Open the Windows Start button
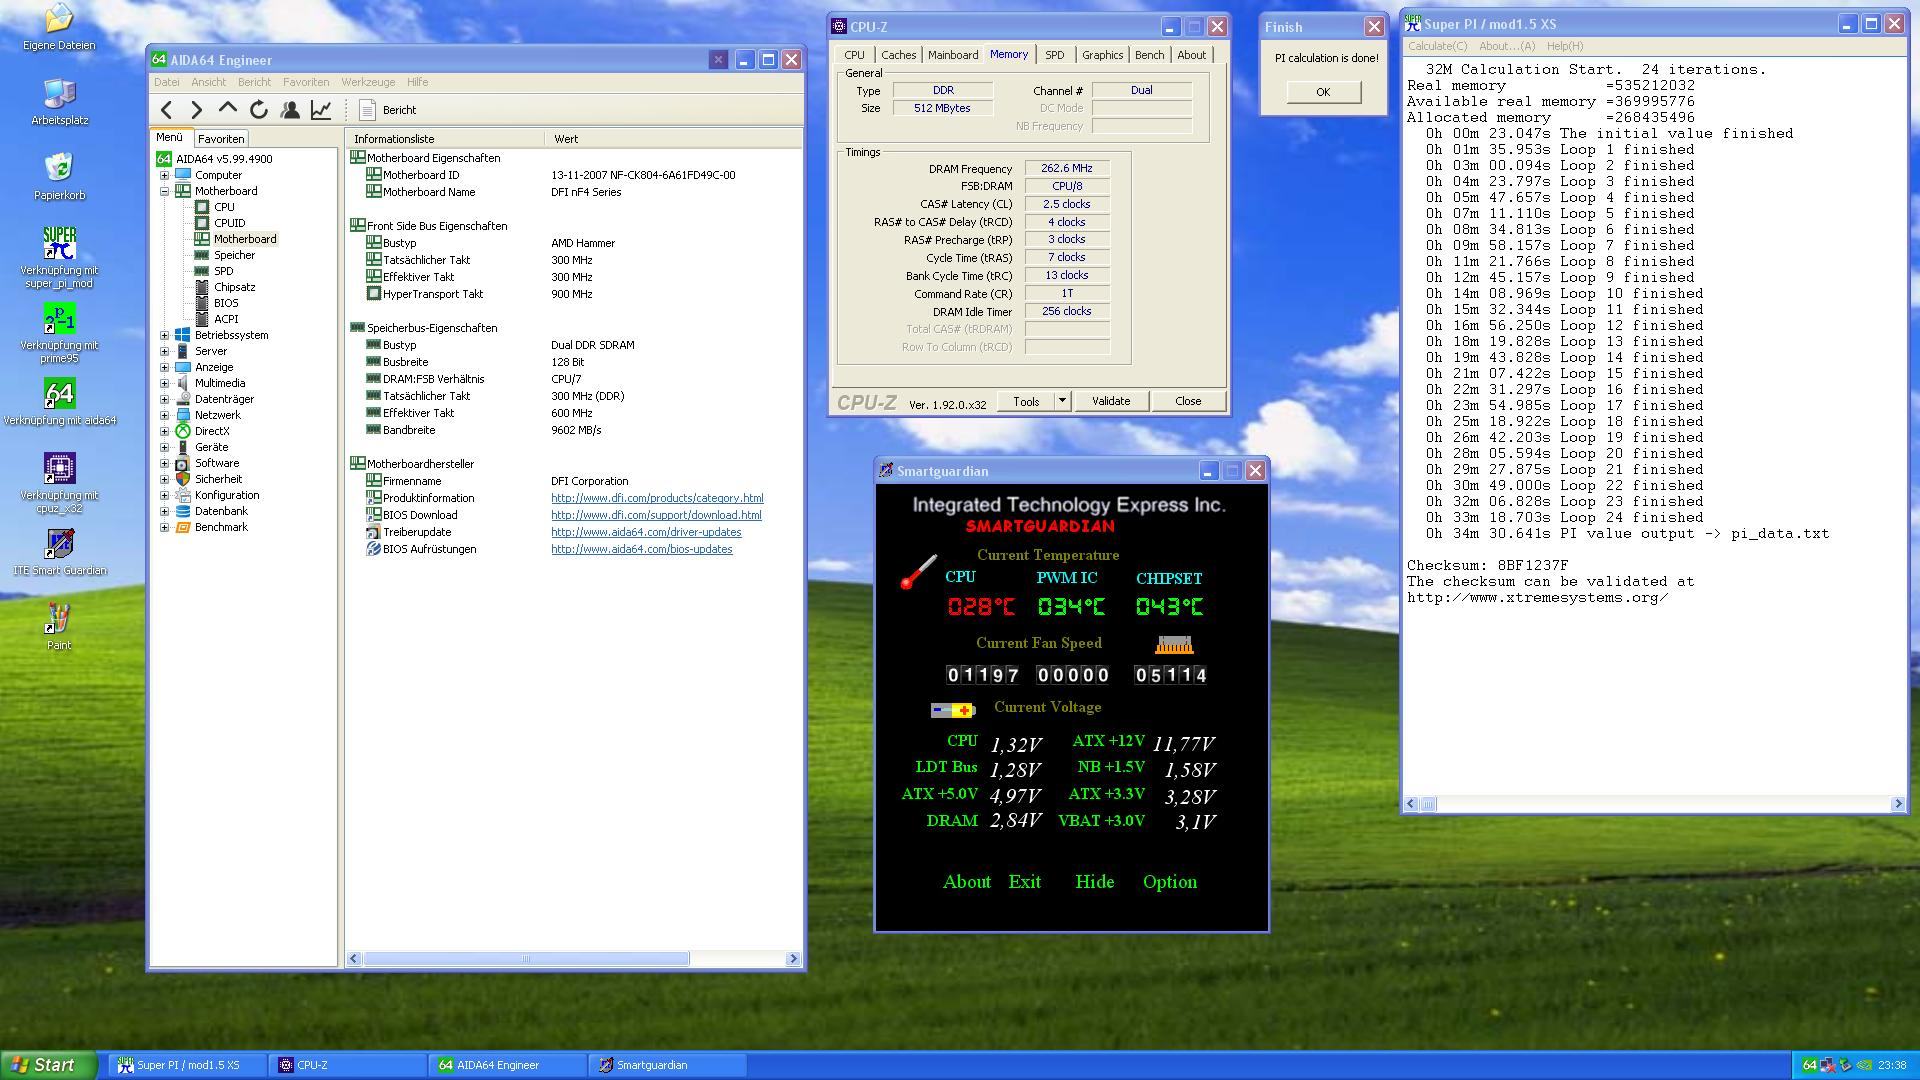 pyautogui.click(x=49, y=1065)
